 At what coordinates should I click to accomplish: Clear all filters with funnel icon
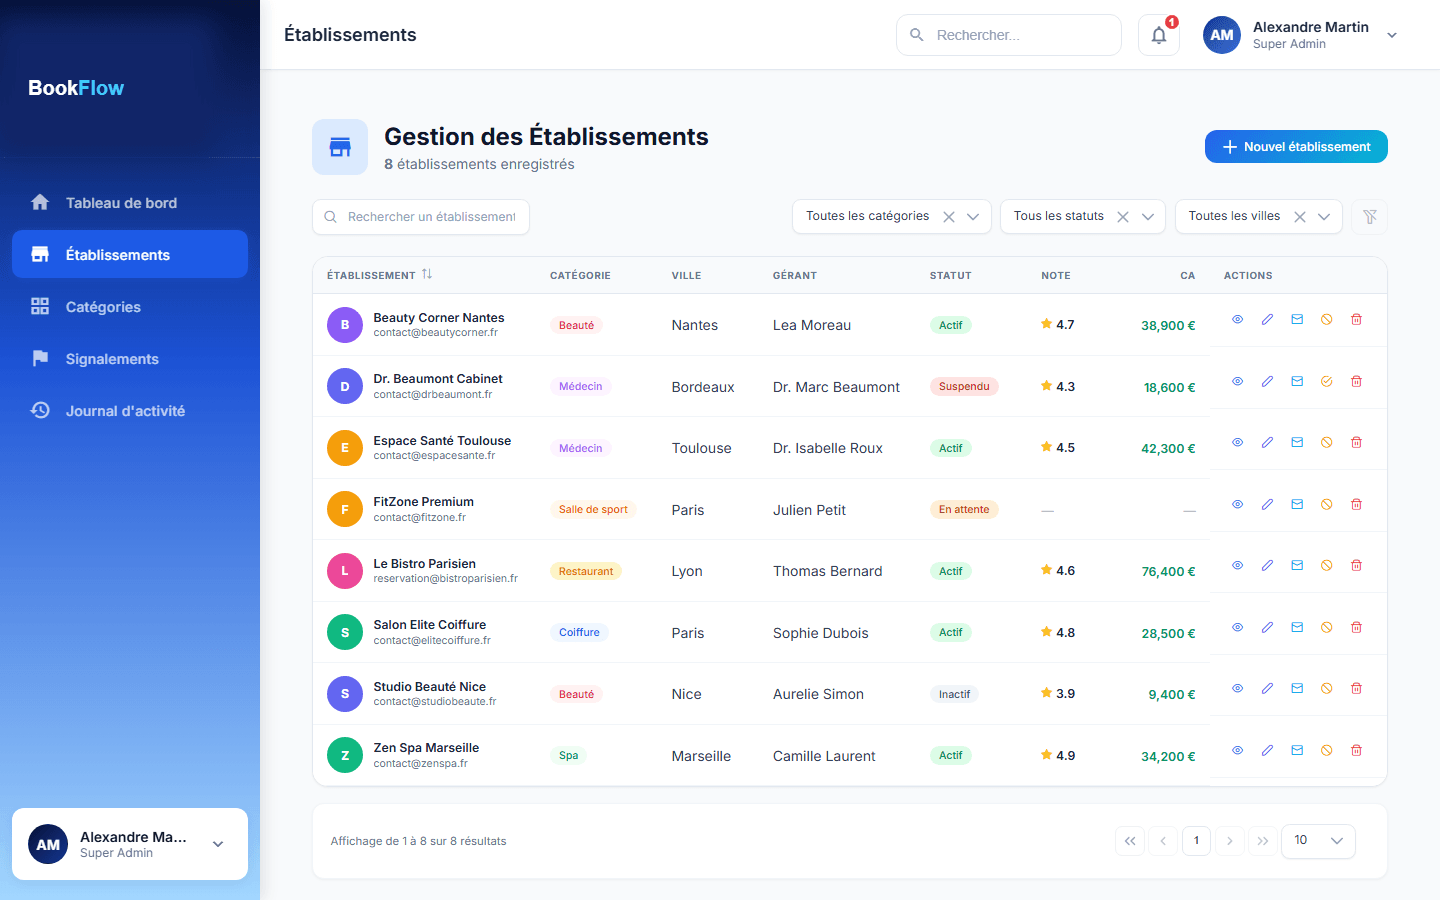click(1370, 217)
